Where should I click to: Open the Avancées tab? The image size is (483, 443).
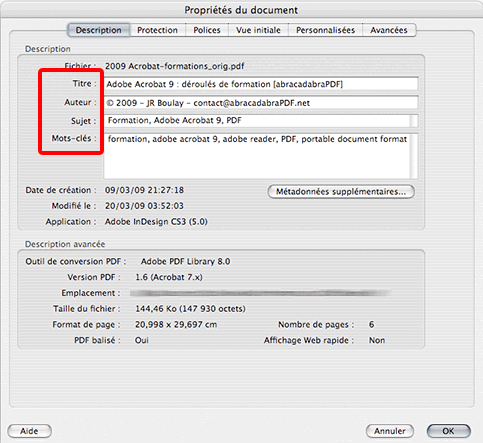389,30
